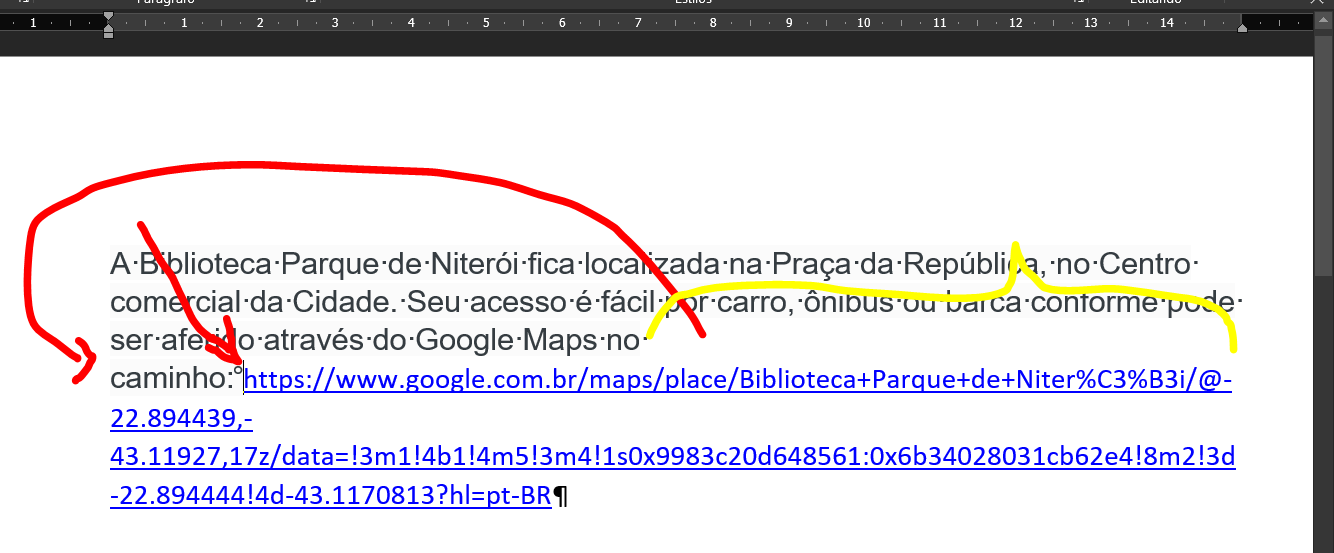Place cursor in the word "caminho:"

coord(172,379)
